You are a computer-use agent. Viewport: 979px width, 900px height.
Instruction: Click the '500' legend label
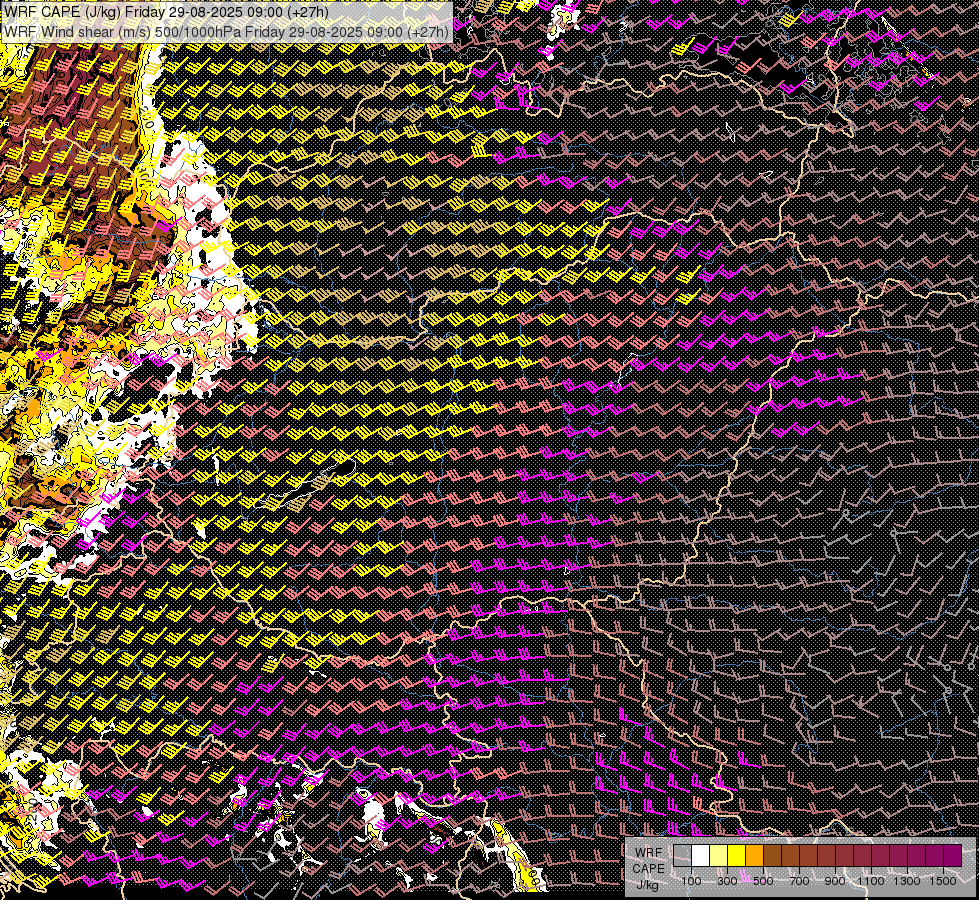click(763, 881)
